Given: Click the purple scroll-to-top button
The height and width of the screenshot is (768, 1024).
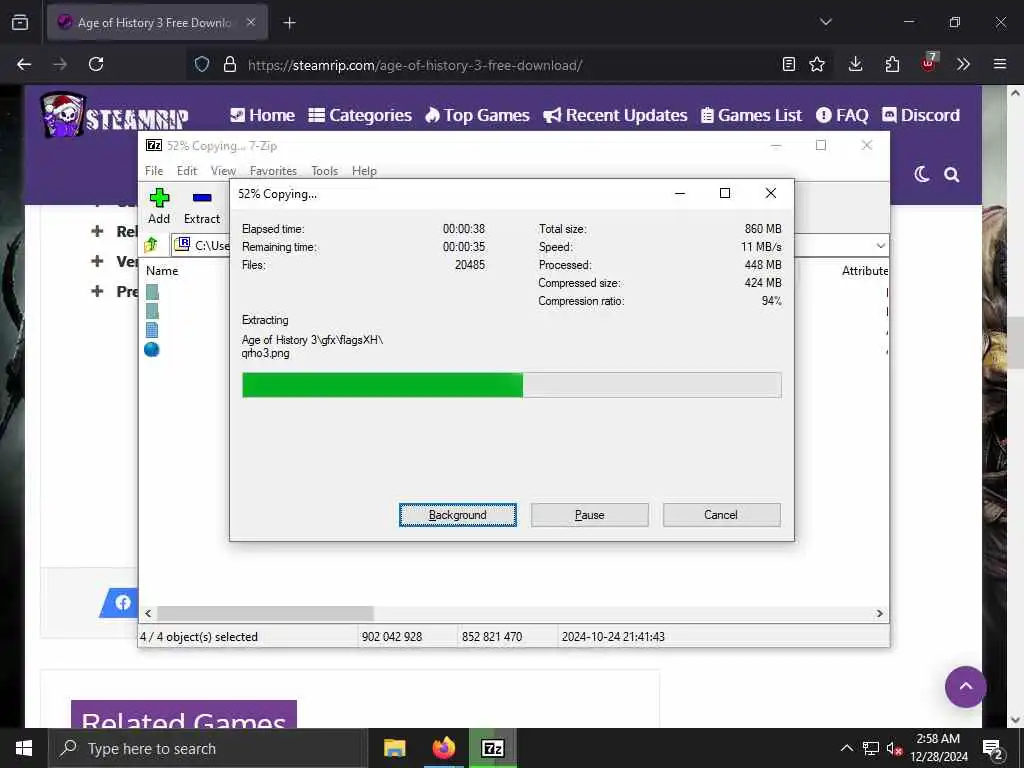Looking at the screenshot, I should pos(965,686).
